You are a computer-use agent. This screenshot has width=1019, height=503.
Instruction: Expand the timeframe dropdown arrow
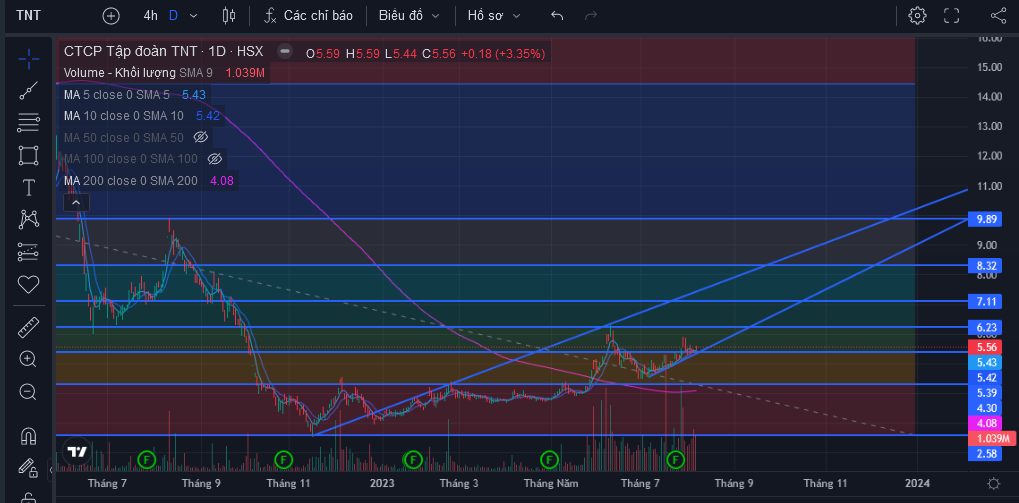pos(193,16)
